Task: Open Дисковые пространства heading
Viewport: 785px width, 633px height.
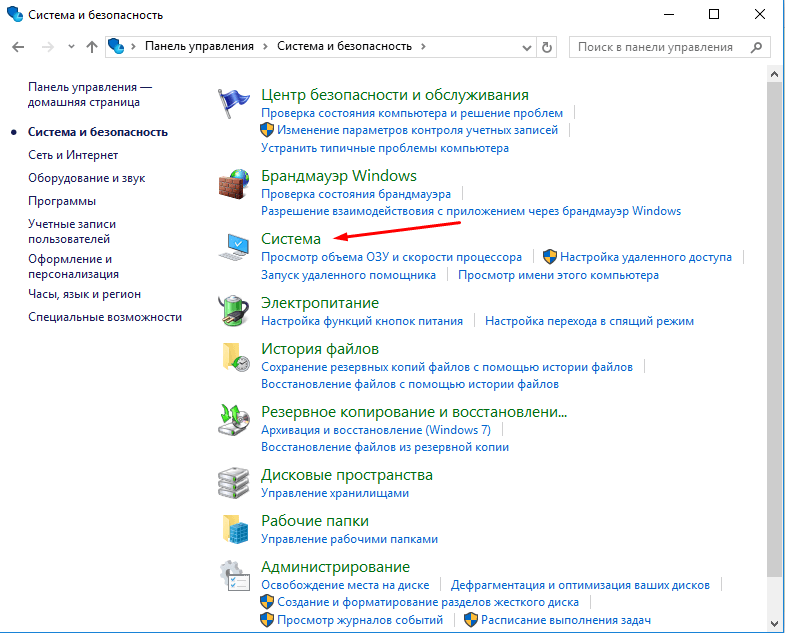Action: (347, 475)
